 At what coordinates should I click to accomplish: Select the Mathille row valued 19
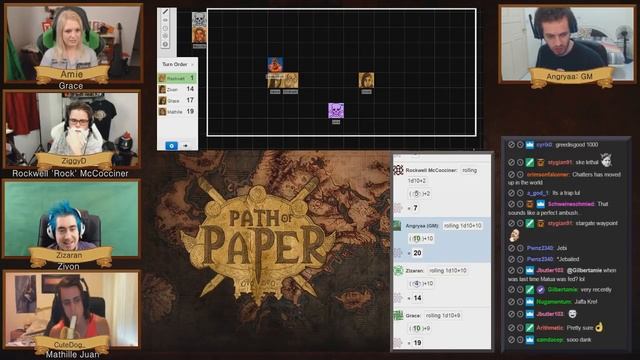pyautogui.click(x=177, y=111)
